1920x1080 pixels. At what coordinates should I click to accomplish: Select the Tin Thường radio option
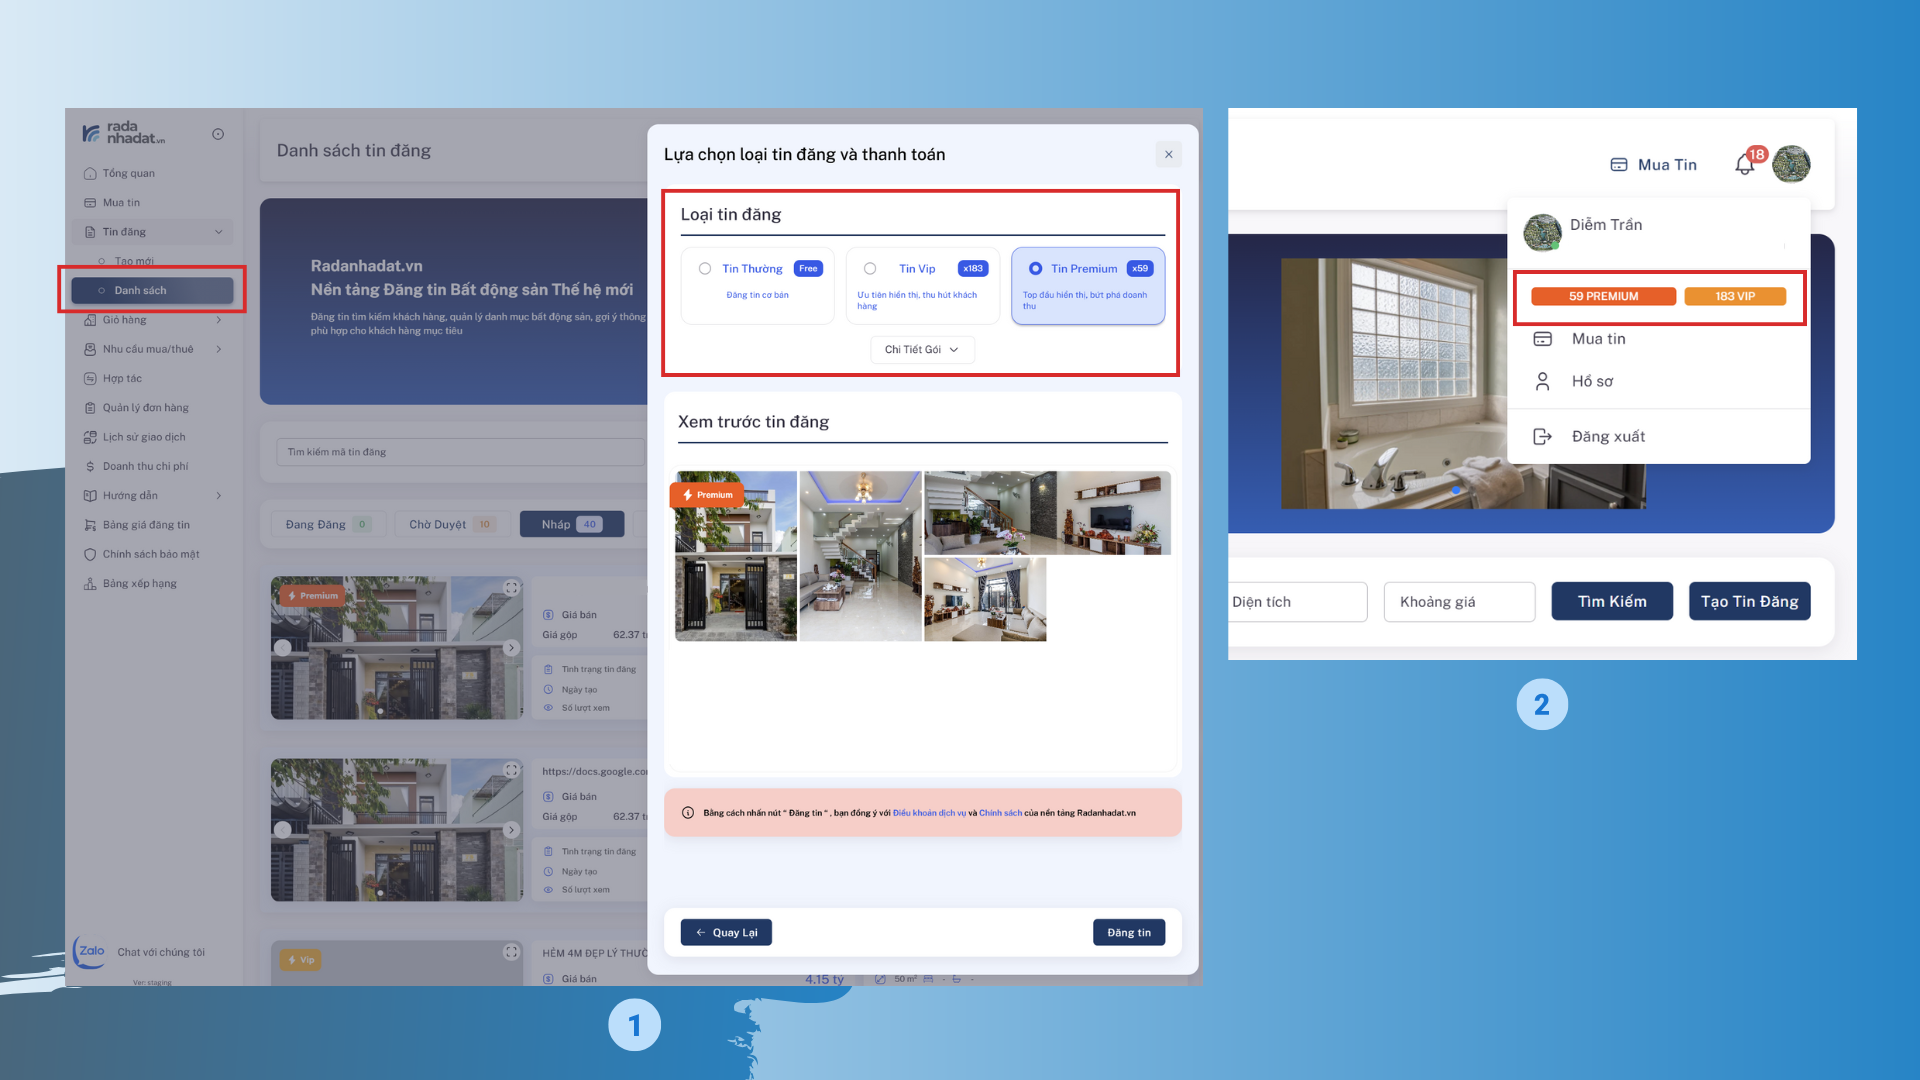705,269
